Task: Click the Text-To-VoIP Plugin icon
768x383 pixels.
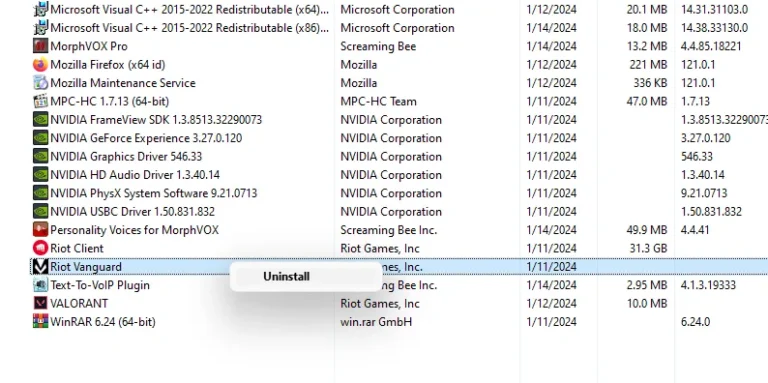Action: 40,285
